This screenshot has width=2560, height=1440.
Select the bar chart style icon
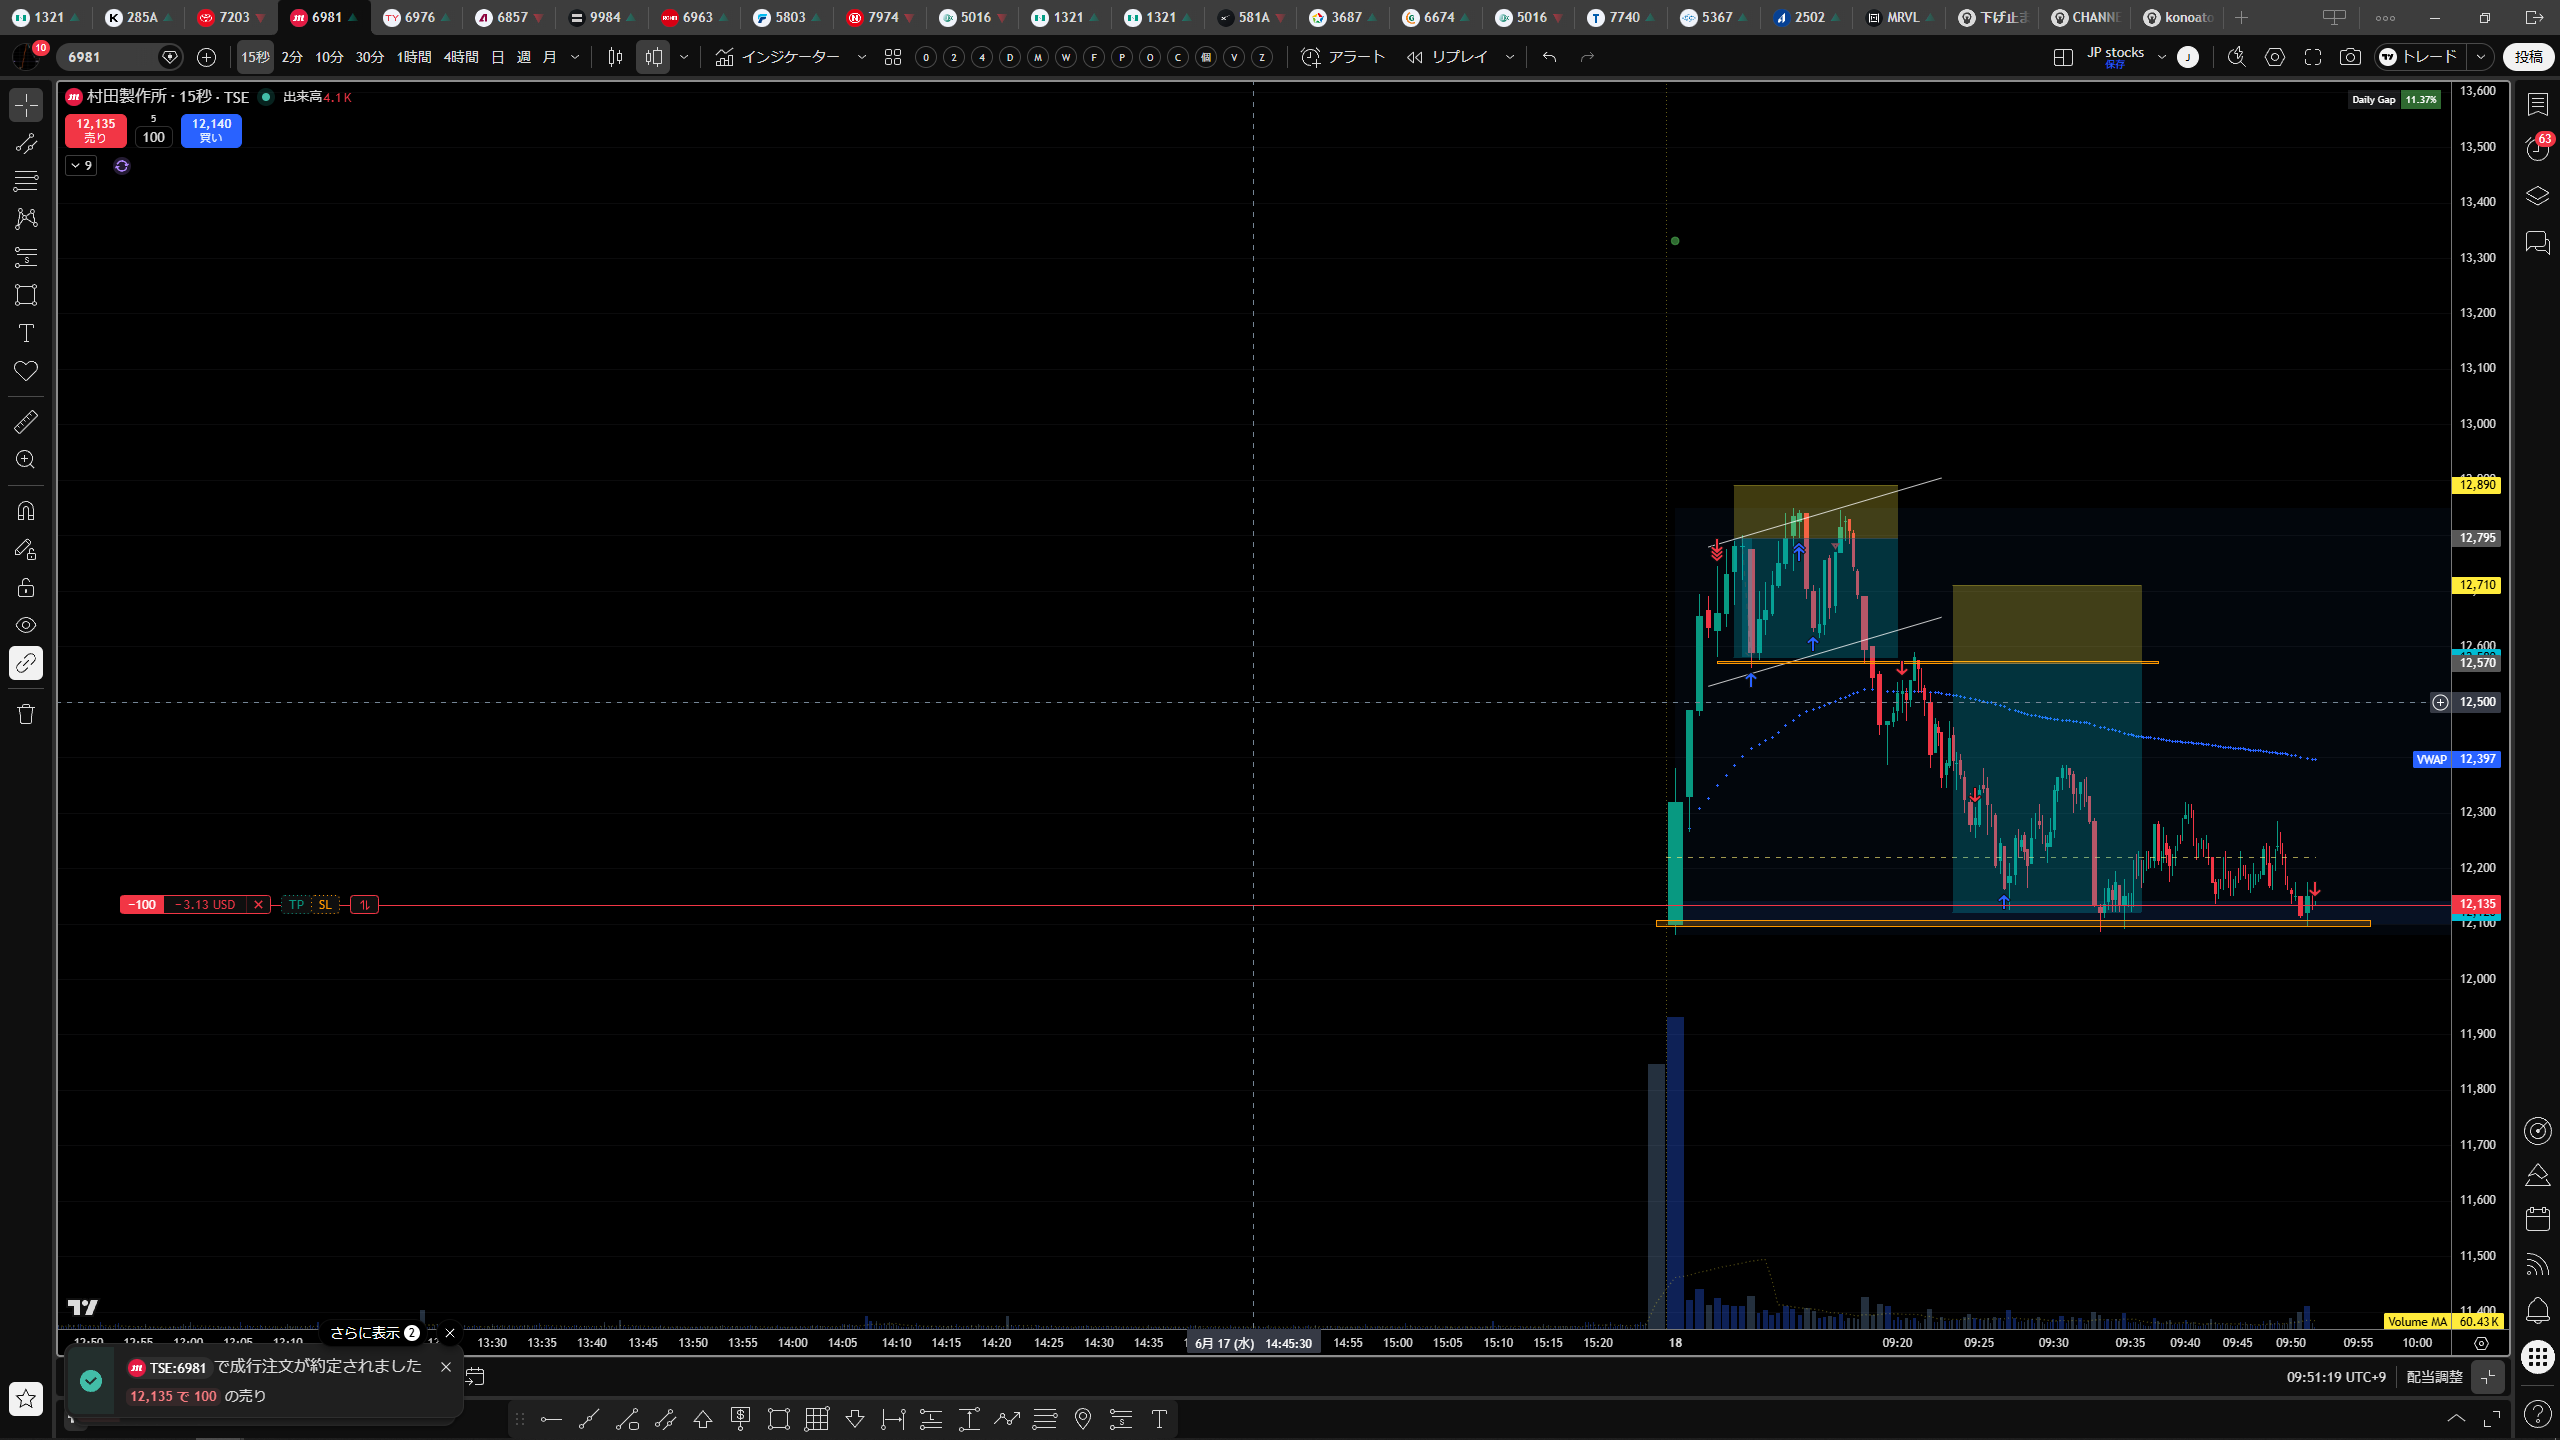(615, 57)
